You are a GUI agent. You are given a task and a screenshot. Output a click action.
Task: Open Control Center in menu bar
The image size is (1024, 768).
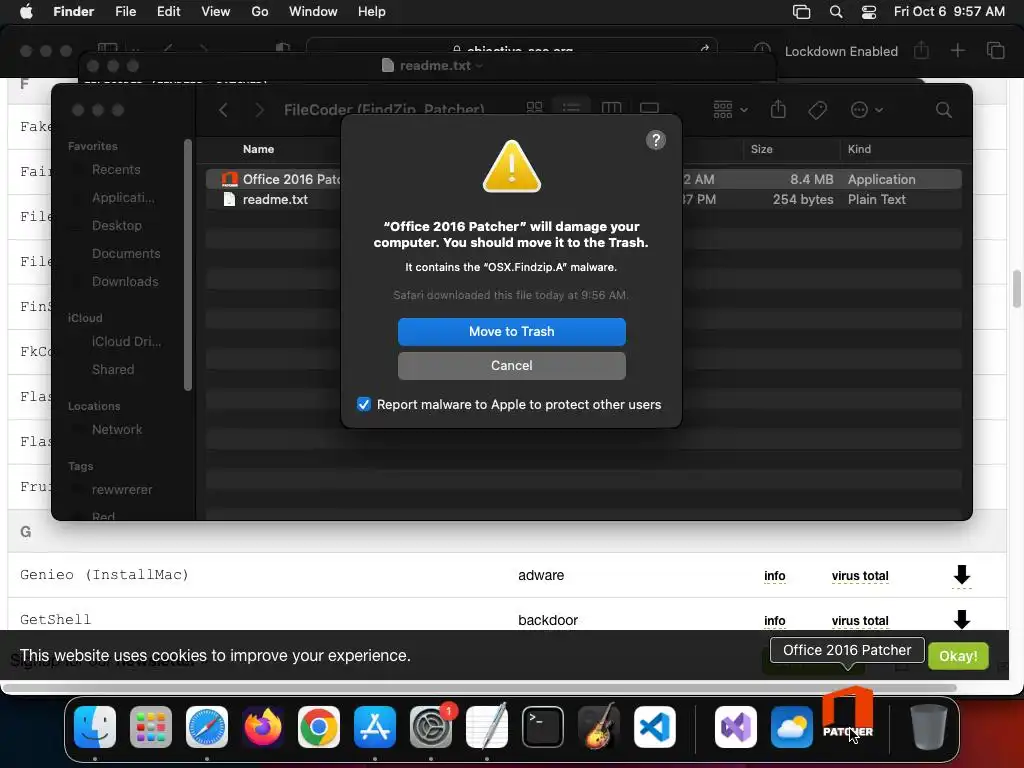tap(869, 12)
